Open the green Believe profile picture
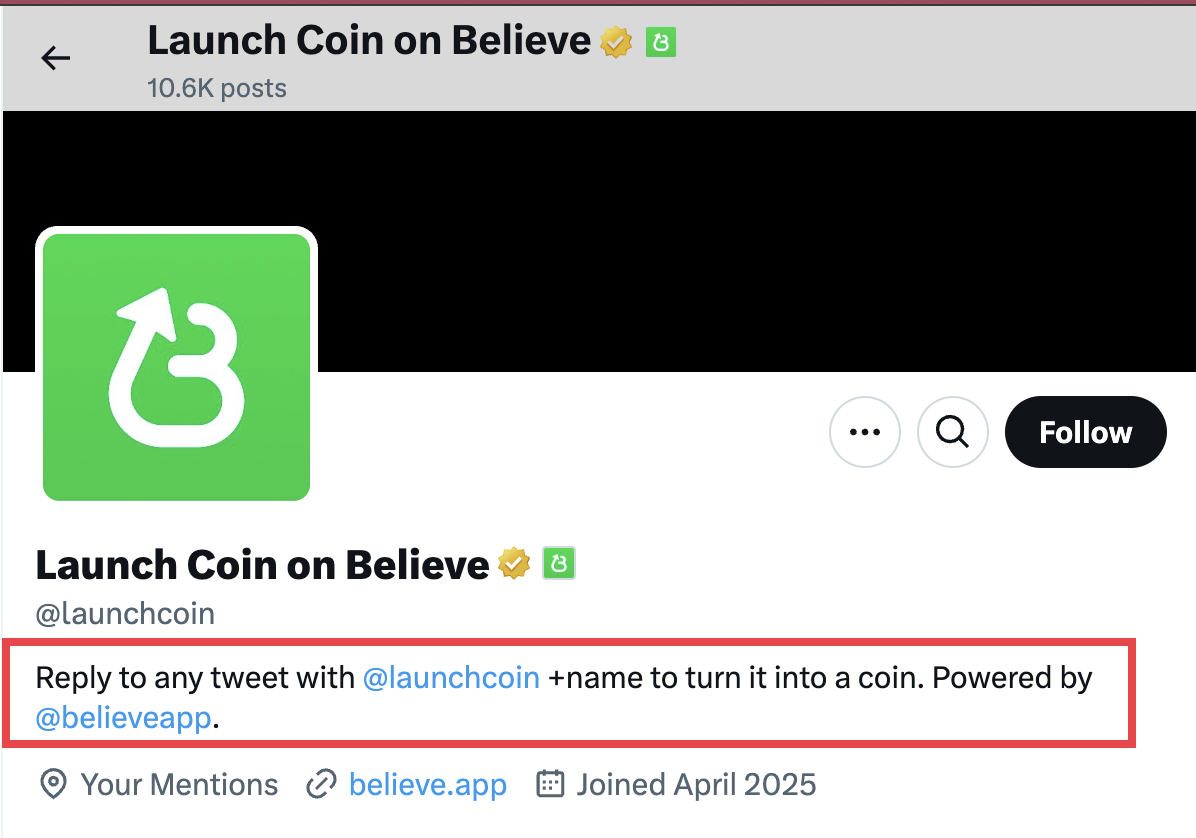 coord(176,367)
